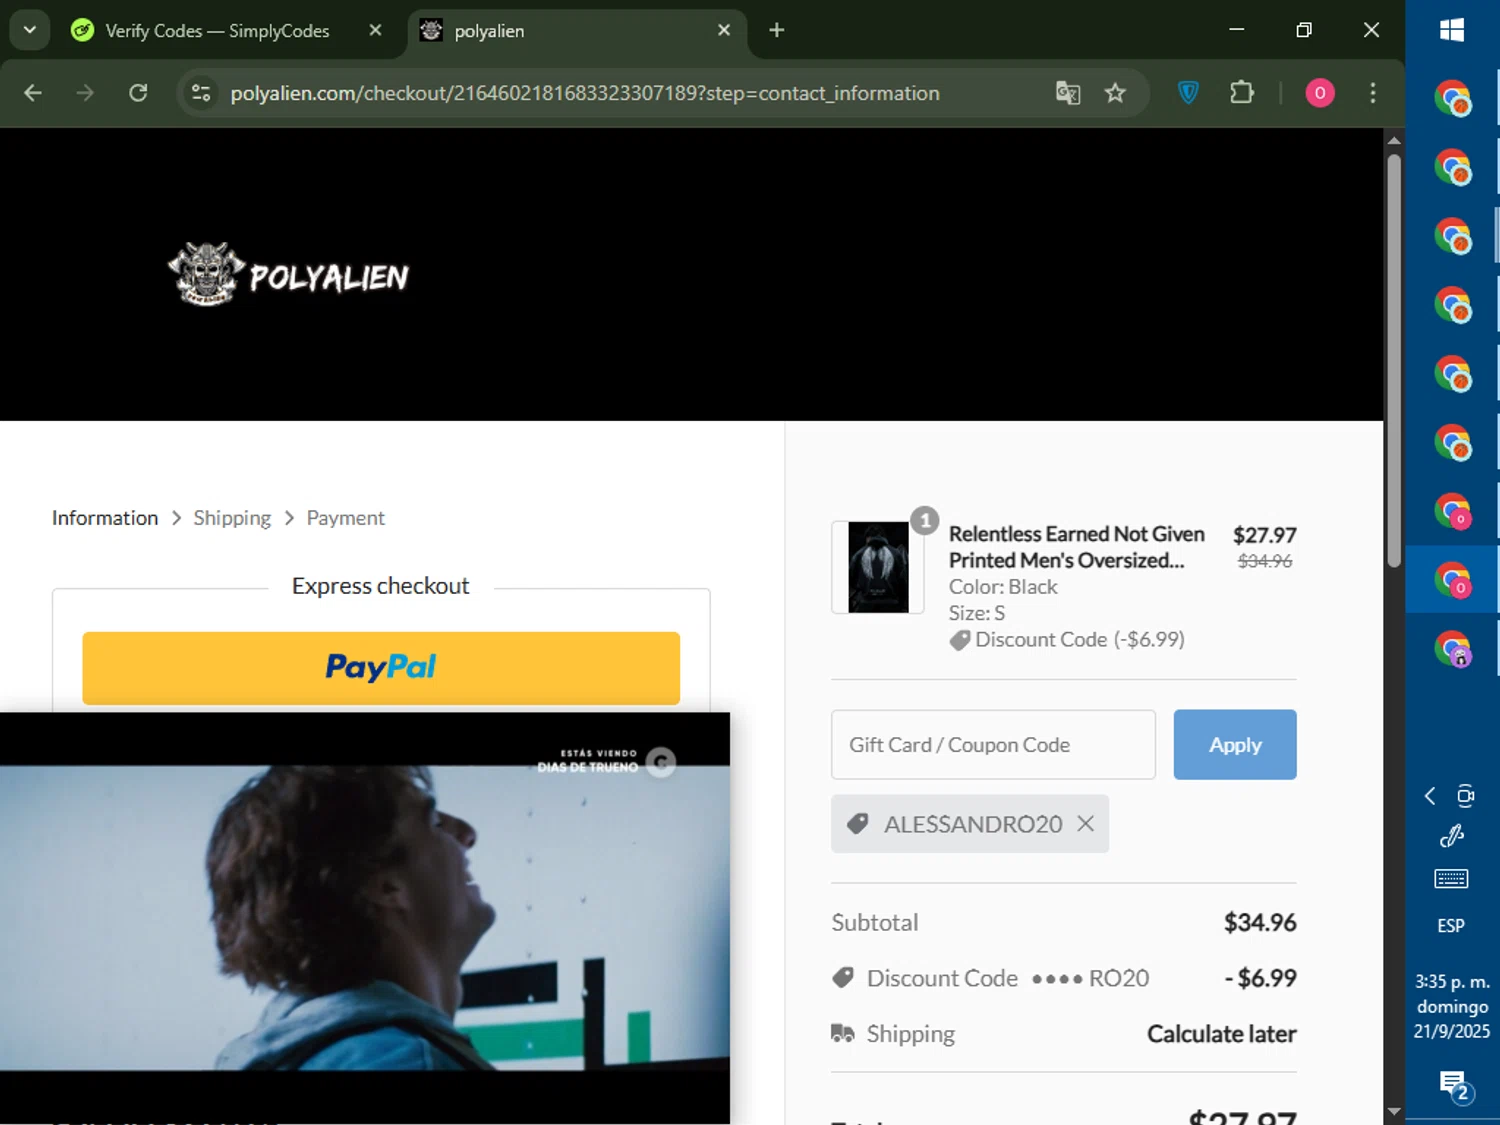Select the polyalien tab
1500x1125 pixels.
click(x=577, y=31)
